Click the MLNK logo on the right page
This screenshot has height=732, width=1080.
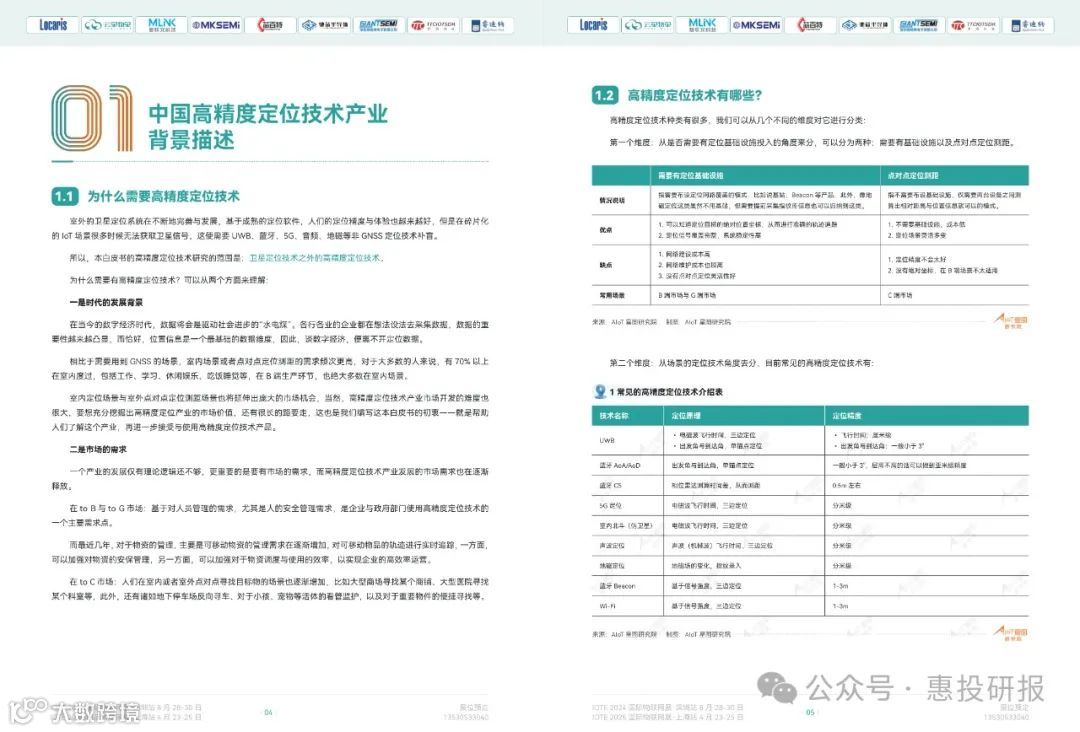[x=702, y=25]
